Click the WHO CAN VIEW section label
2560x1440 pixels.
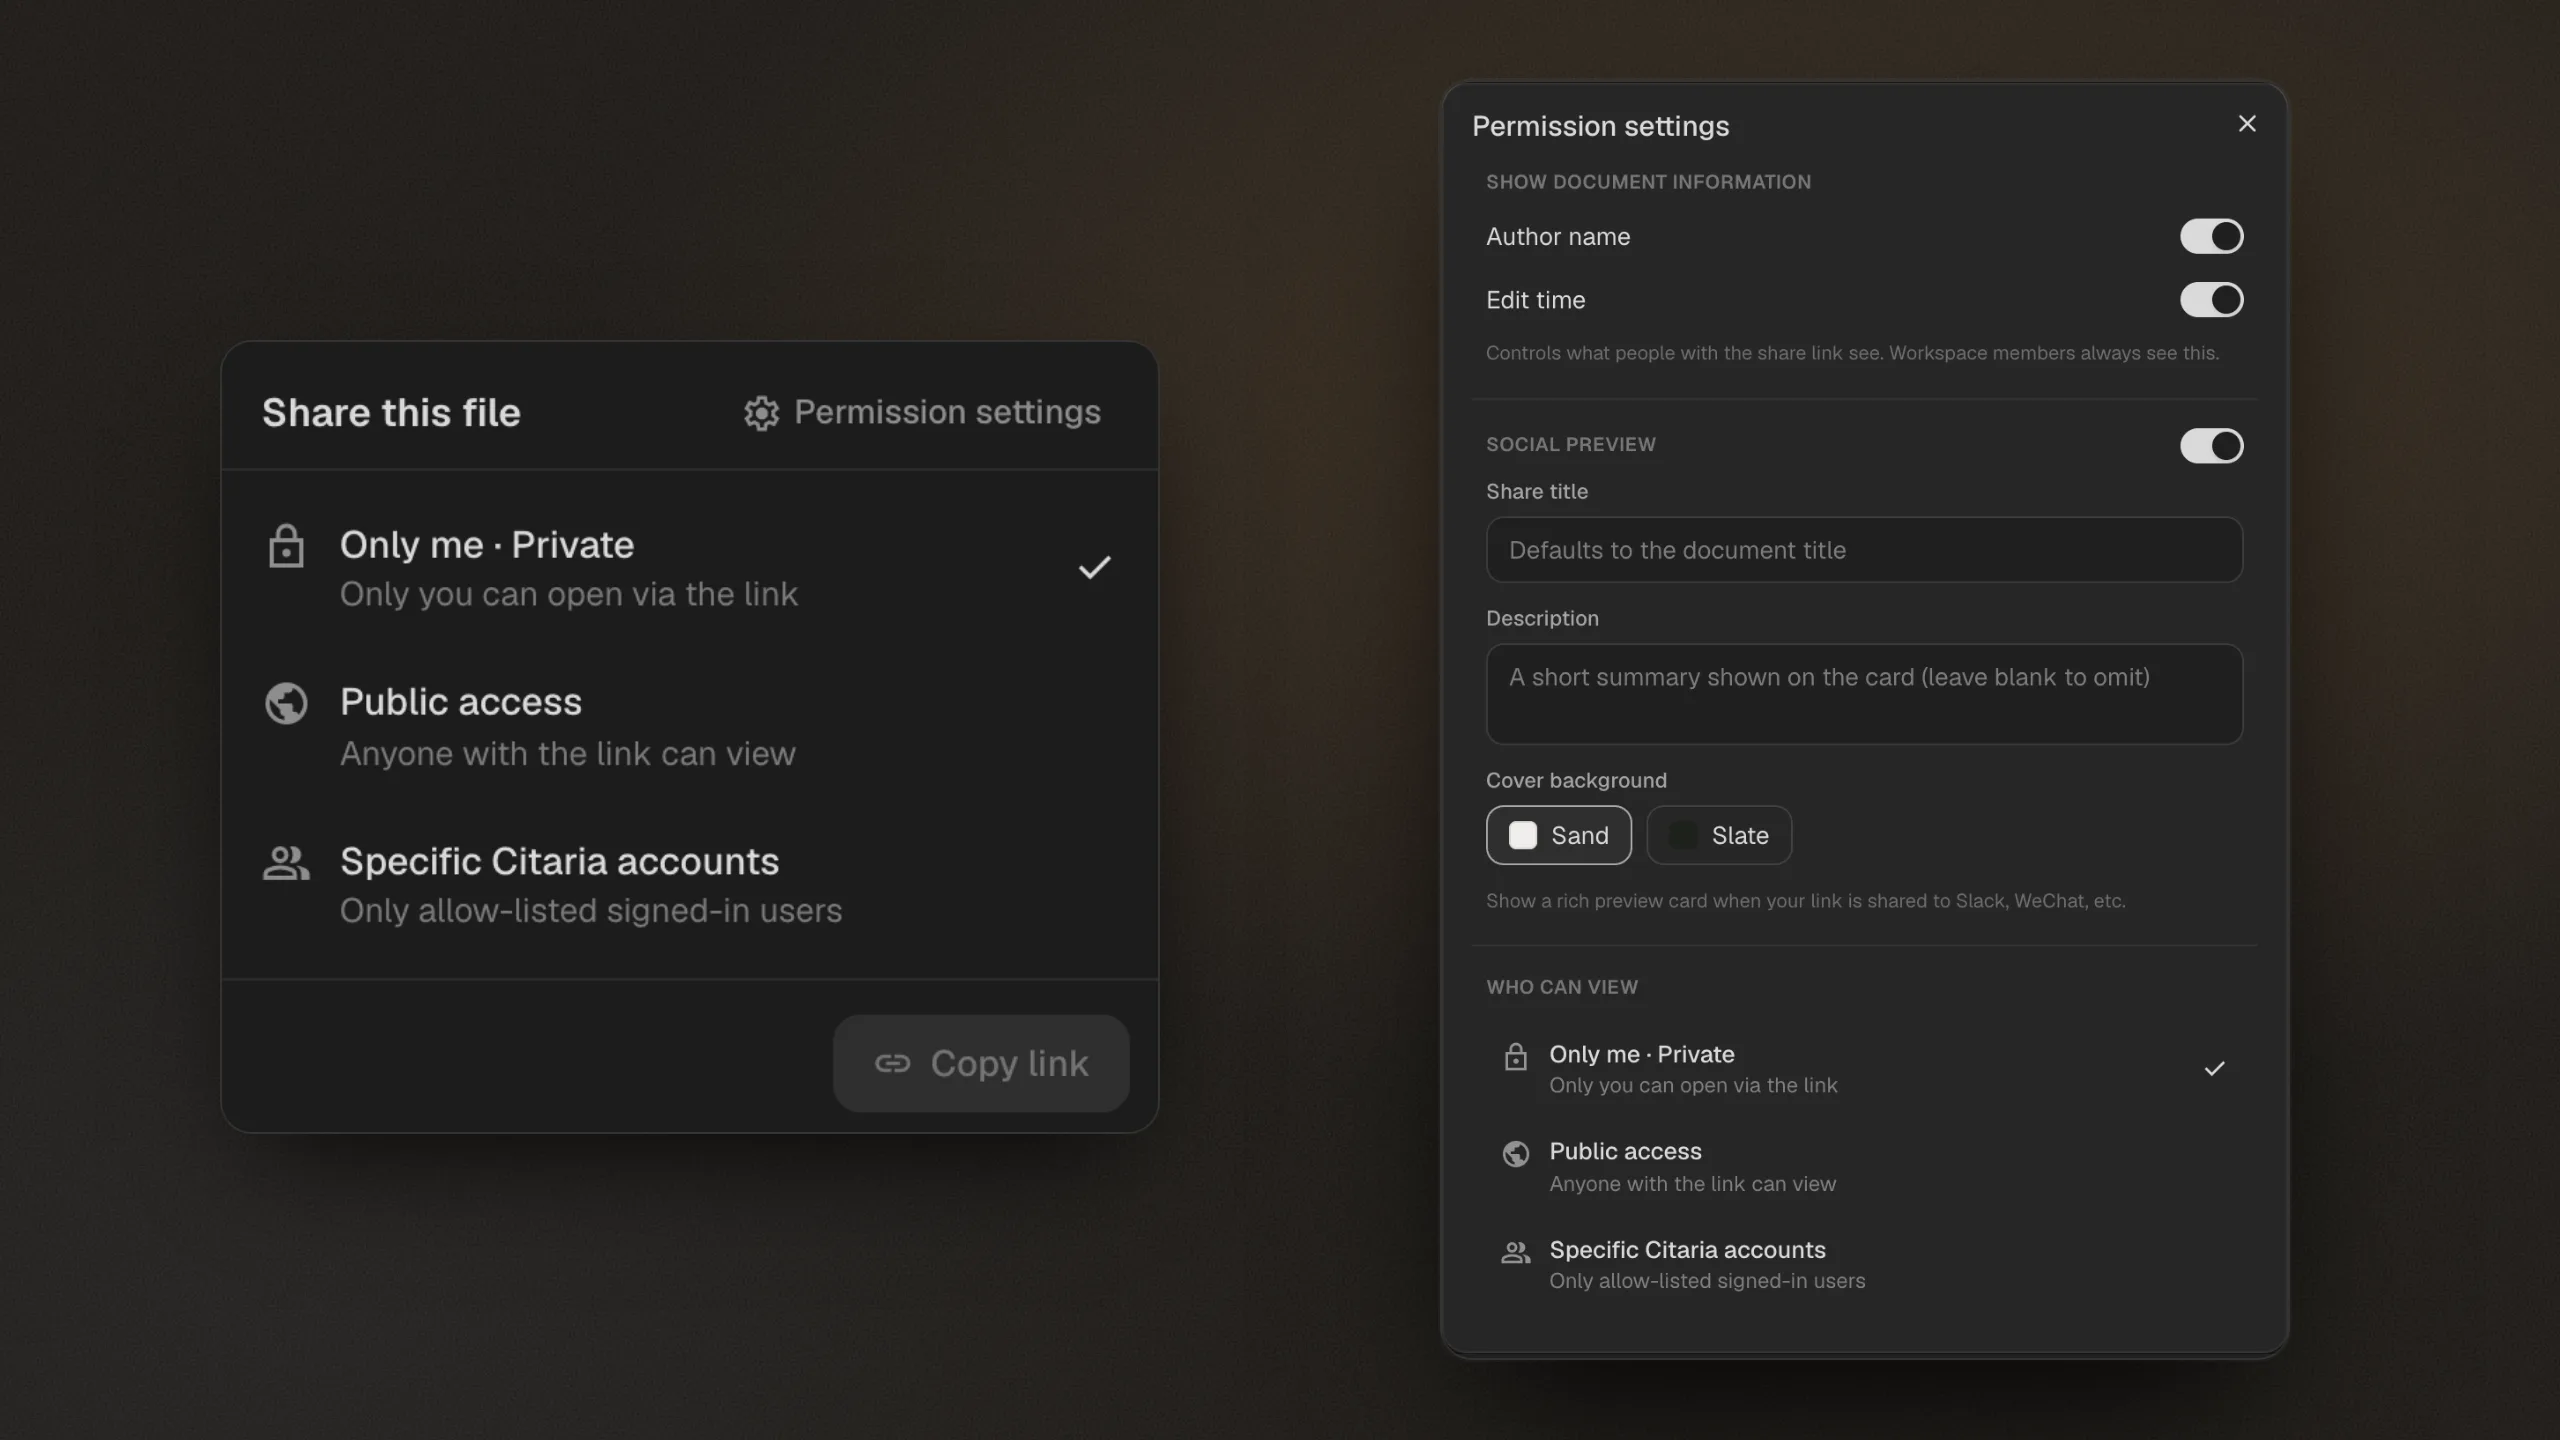click(x=1561, y=987)
